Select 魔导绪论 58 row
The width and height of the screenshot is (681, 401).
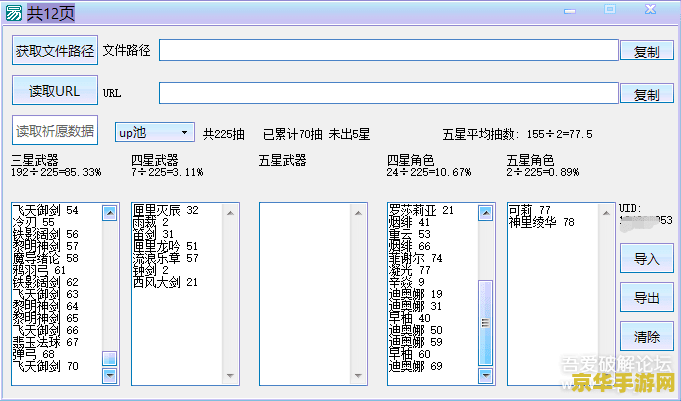click(46, 258)
